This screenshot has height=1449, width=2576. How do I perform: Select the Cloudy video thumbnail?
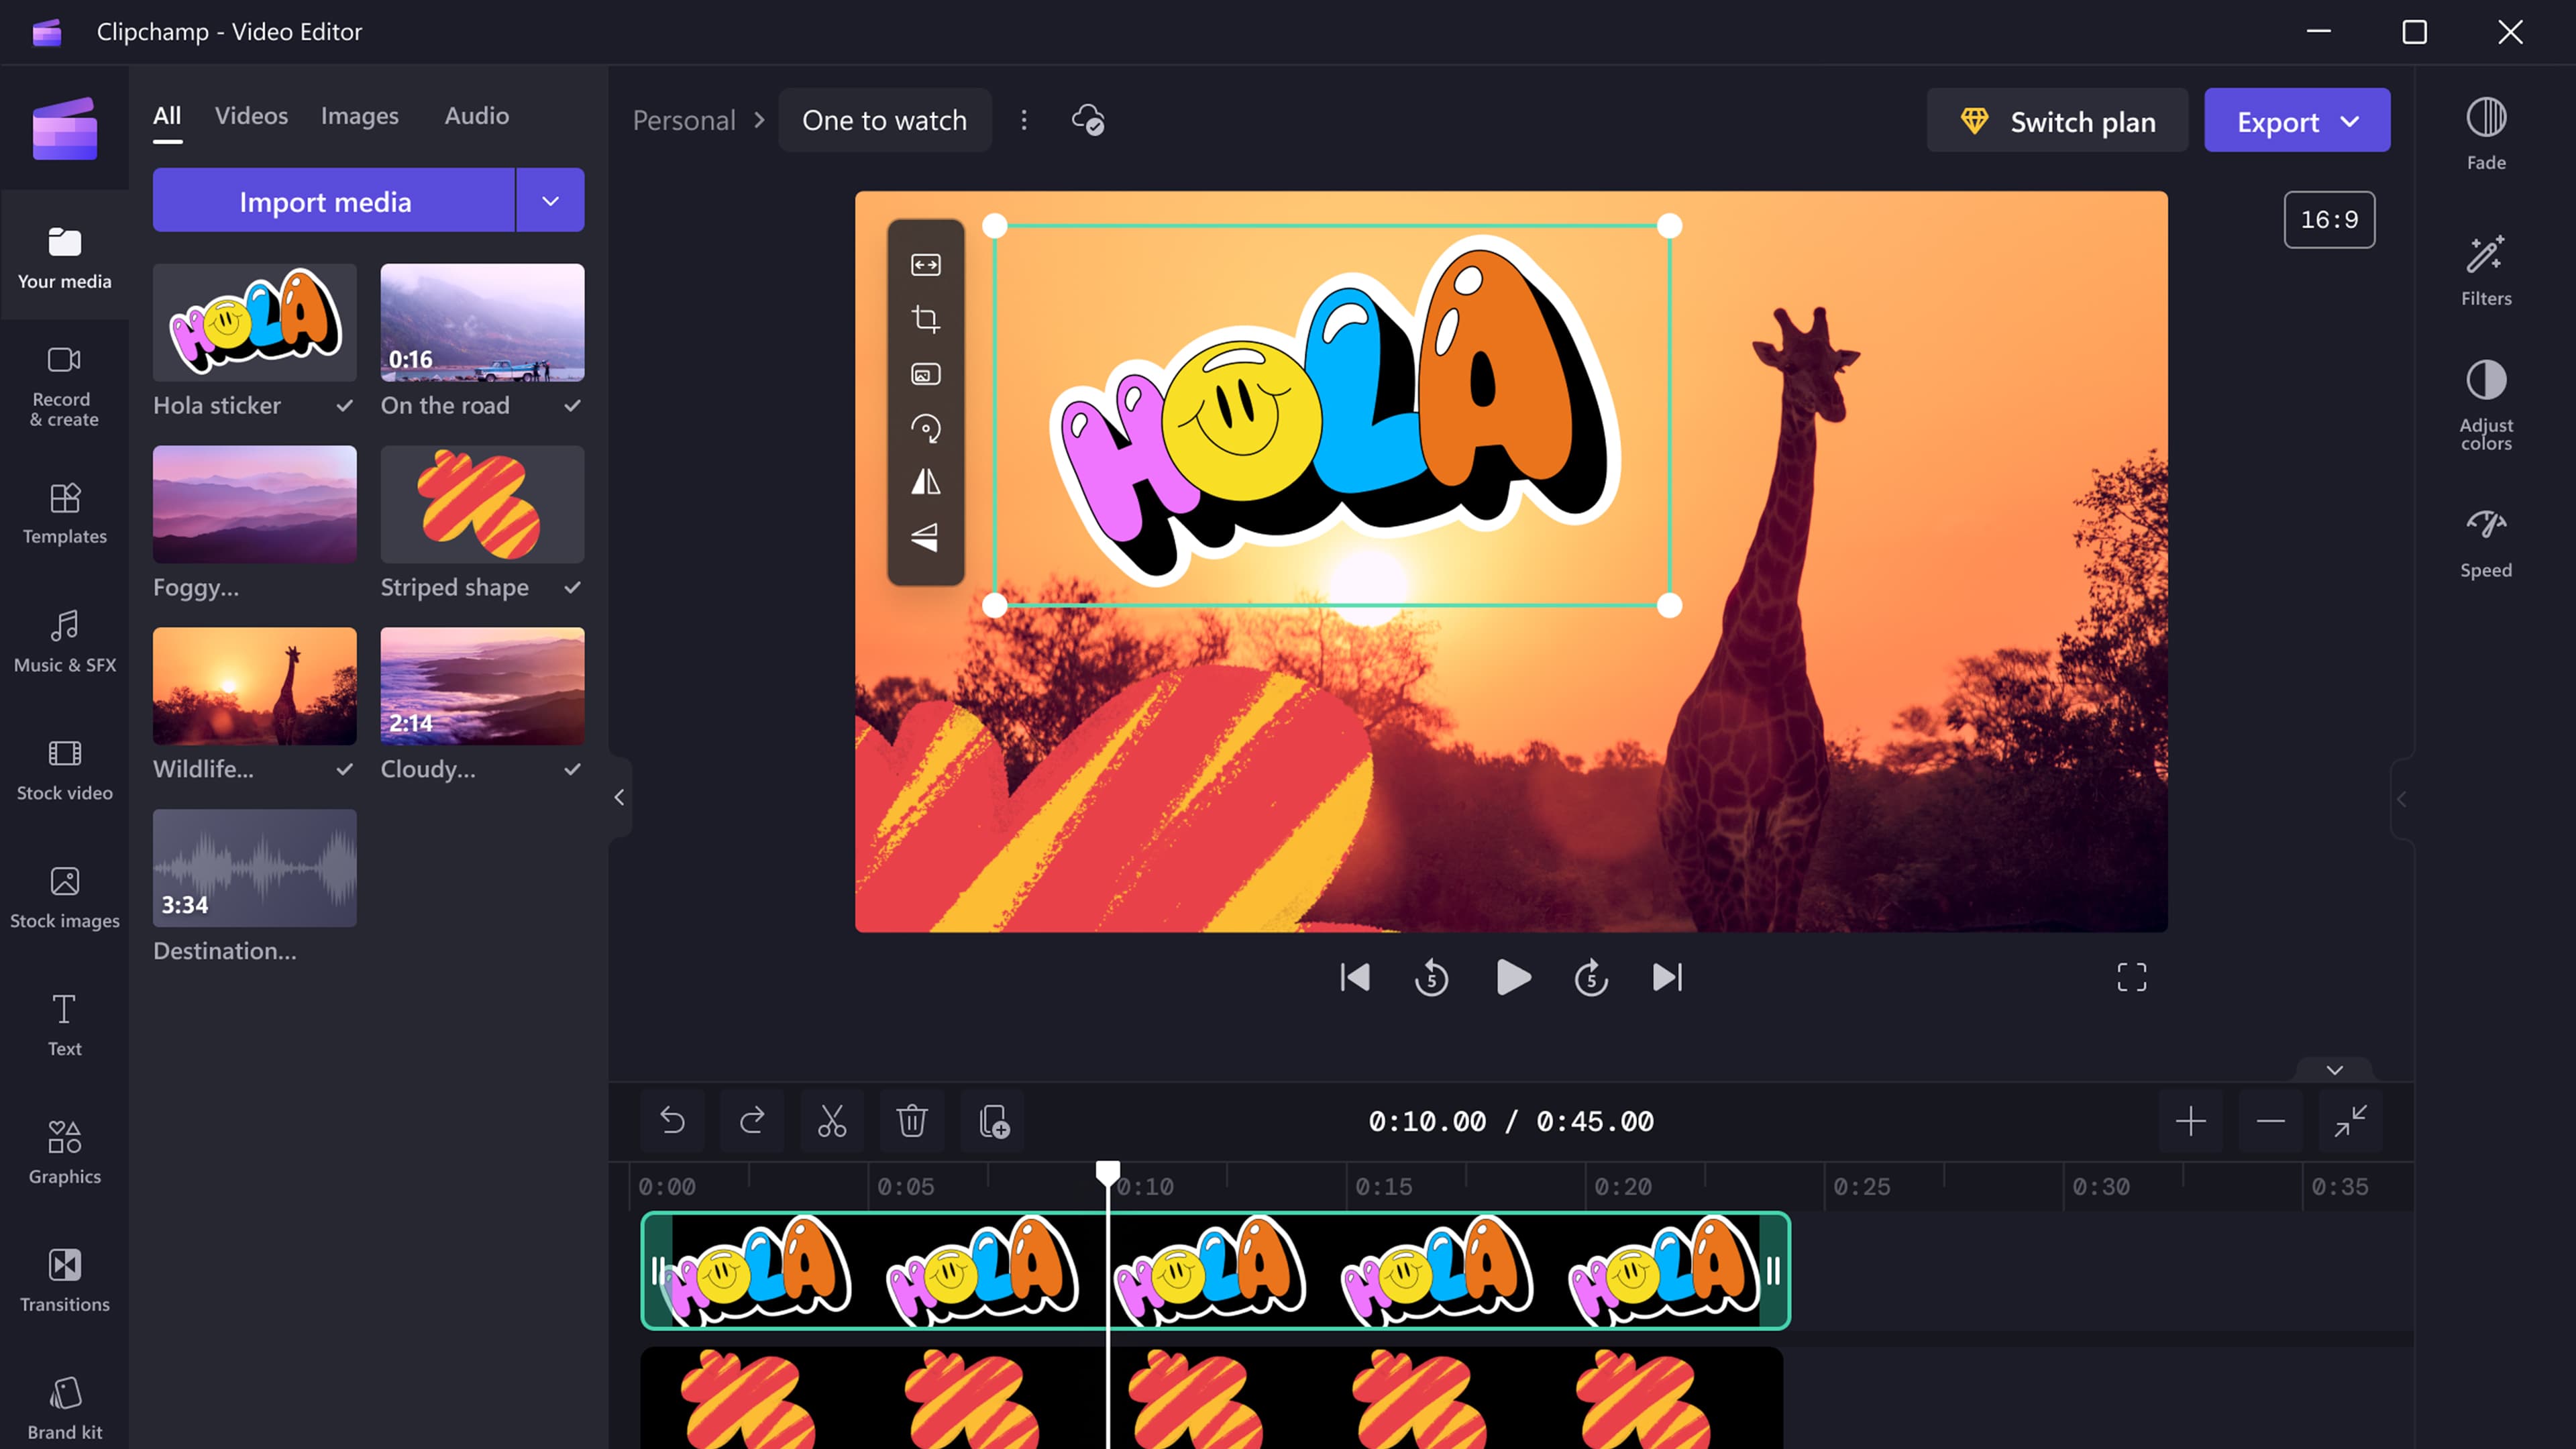(482, 686)
